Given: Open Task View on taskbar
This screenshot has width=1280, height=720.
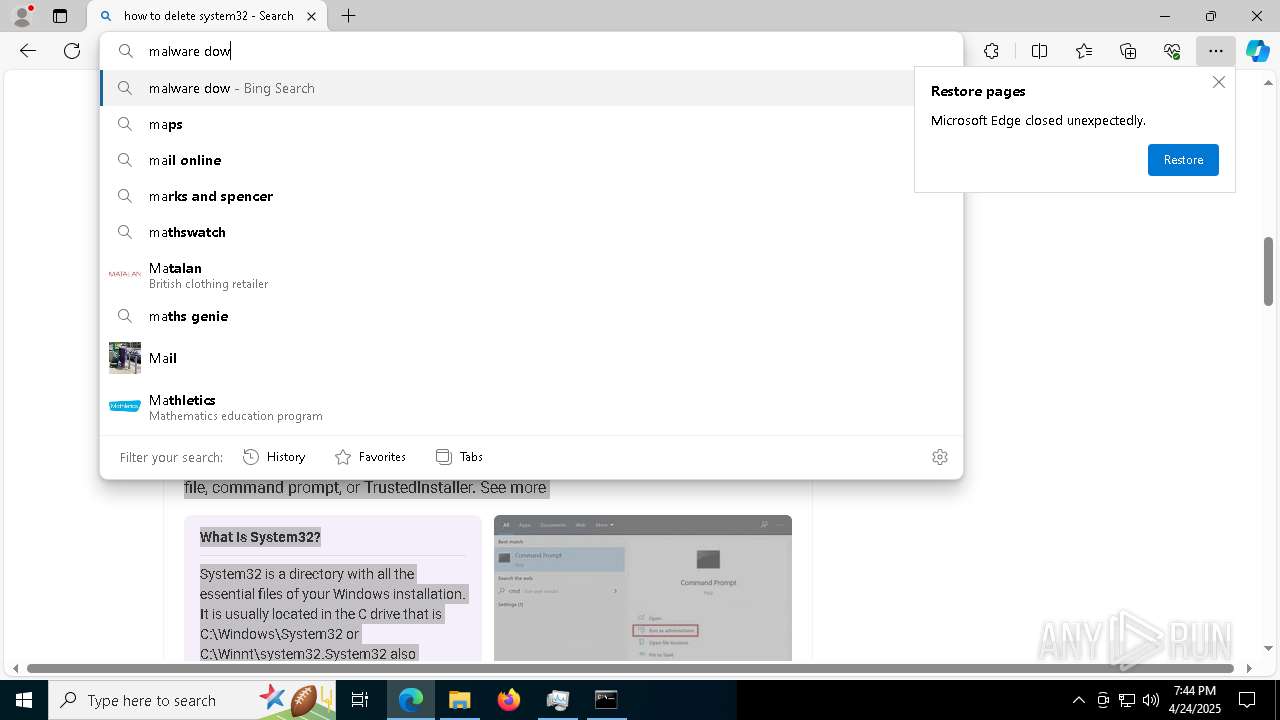Looking at the screenshot, I should pos(360,700).
